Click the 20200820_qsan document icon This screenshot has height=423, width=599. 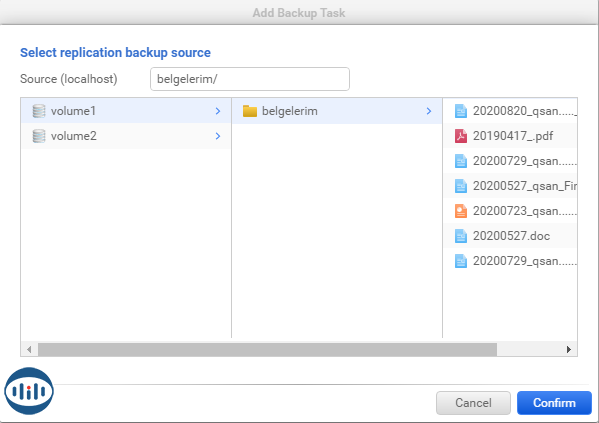point(461,111)
